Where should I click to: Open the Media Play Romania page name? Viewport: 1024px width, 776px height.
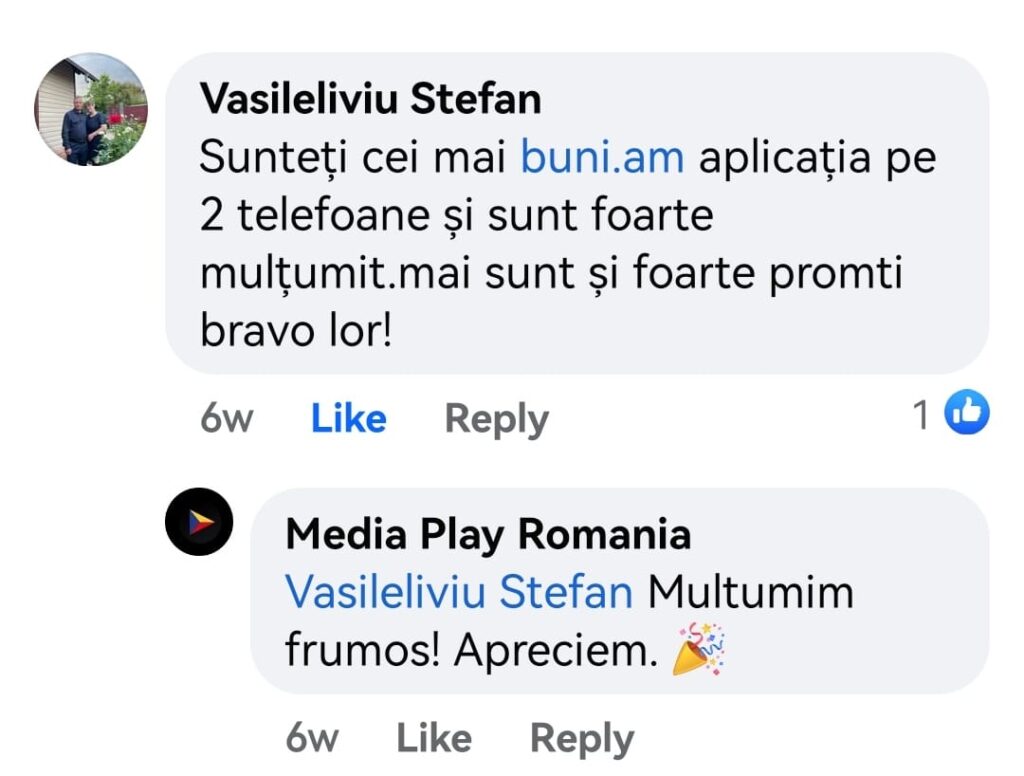(x=488, y=535)
